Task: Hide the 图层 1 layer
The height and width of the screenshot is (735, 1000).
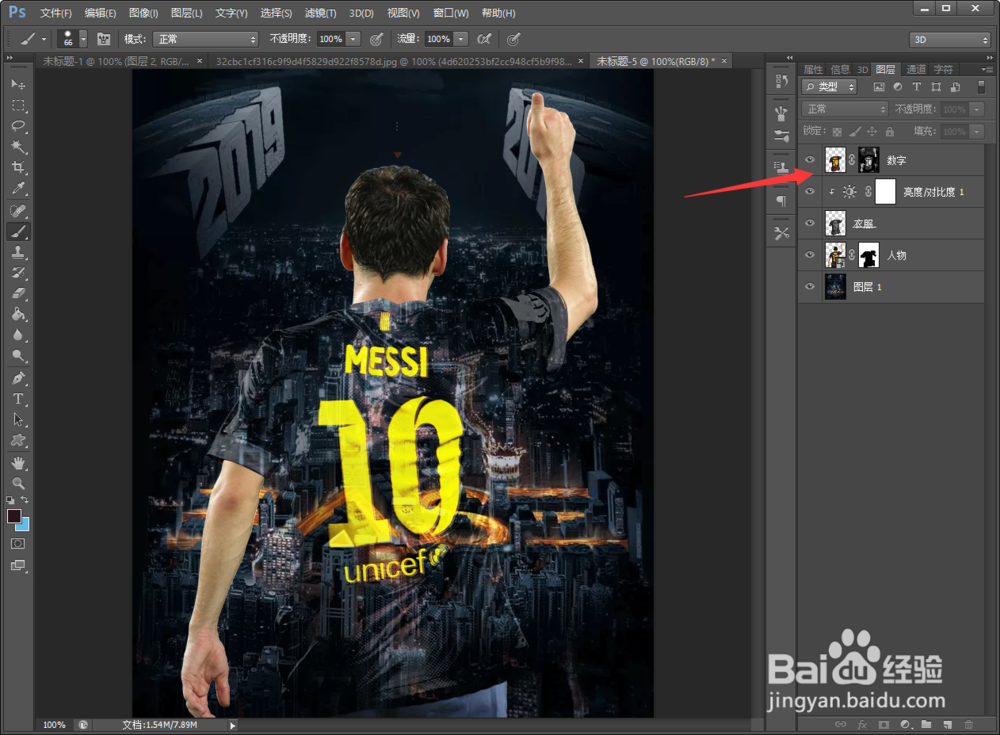Action: [x=810, y=286]
